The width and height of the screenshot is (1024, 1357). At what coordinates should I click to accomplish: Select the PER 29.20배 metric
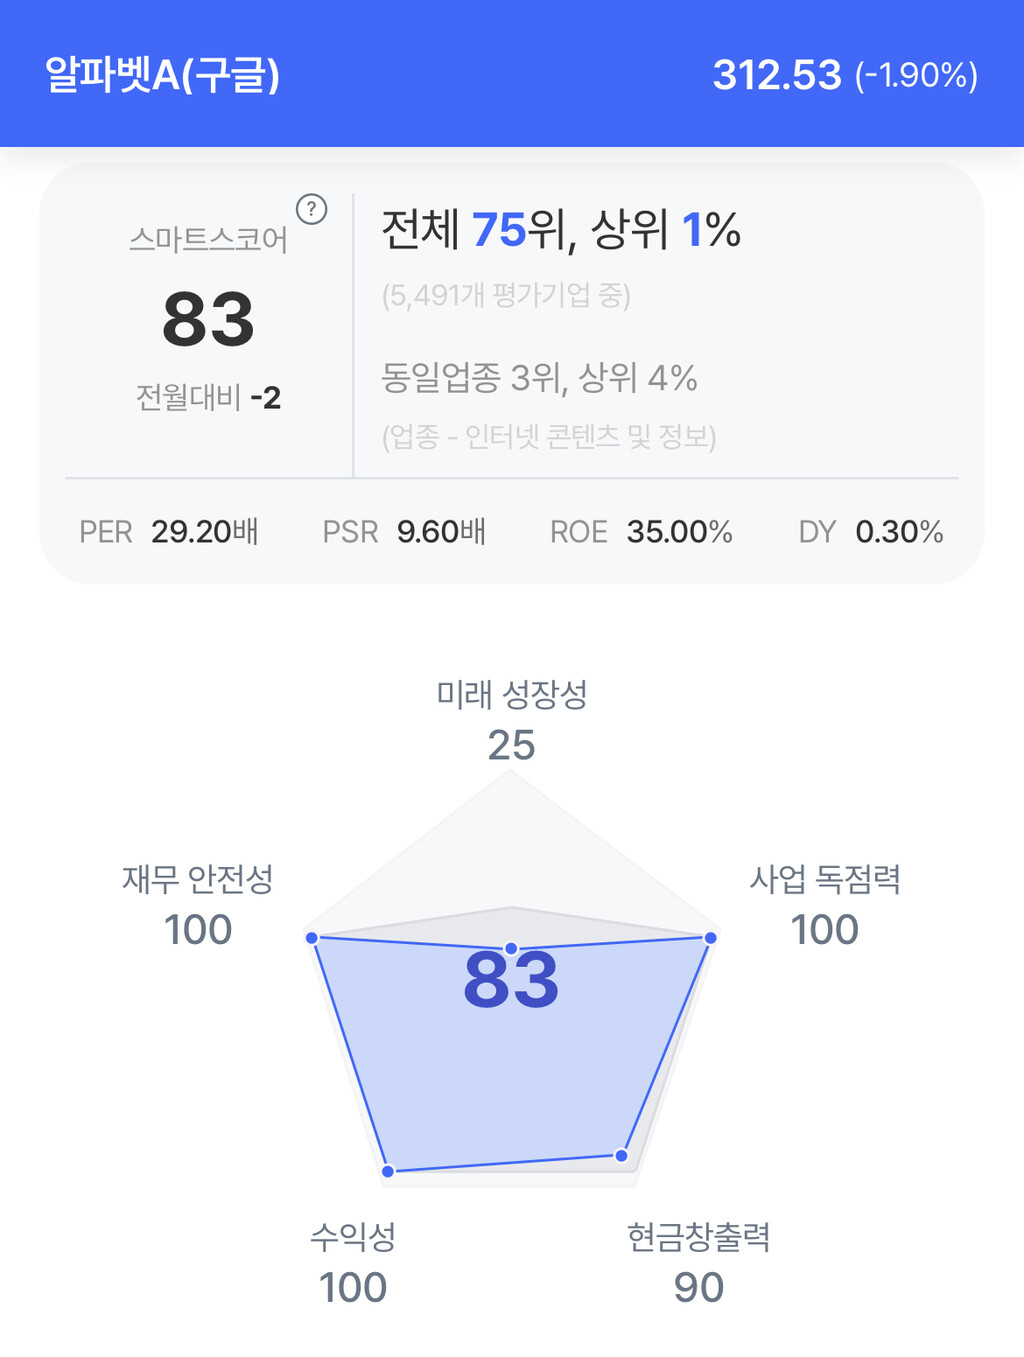(x=169, y=532)
